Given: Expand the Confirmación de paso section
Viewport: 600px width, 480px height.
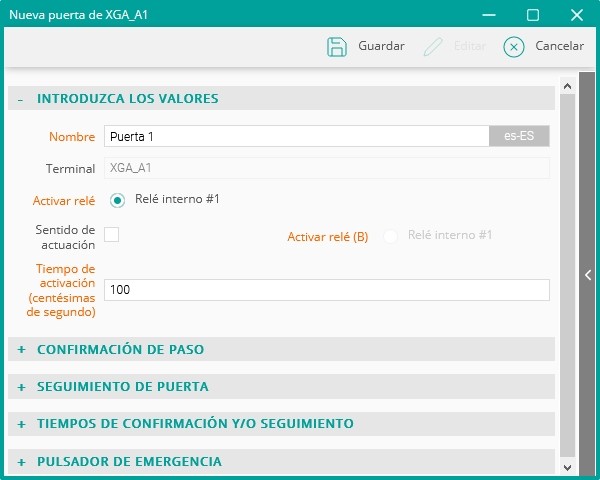Looking at the screenshot, I should (x=281, y=349).
